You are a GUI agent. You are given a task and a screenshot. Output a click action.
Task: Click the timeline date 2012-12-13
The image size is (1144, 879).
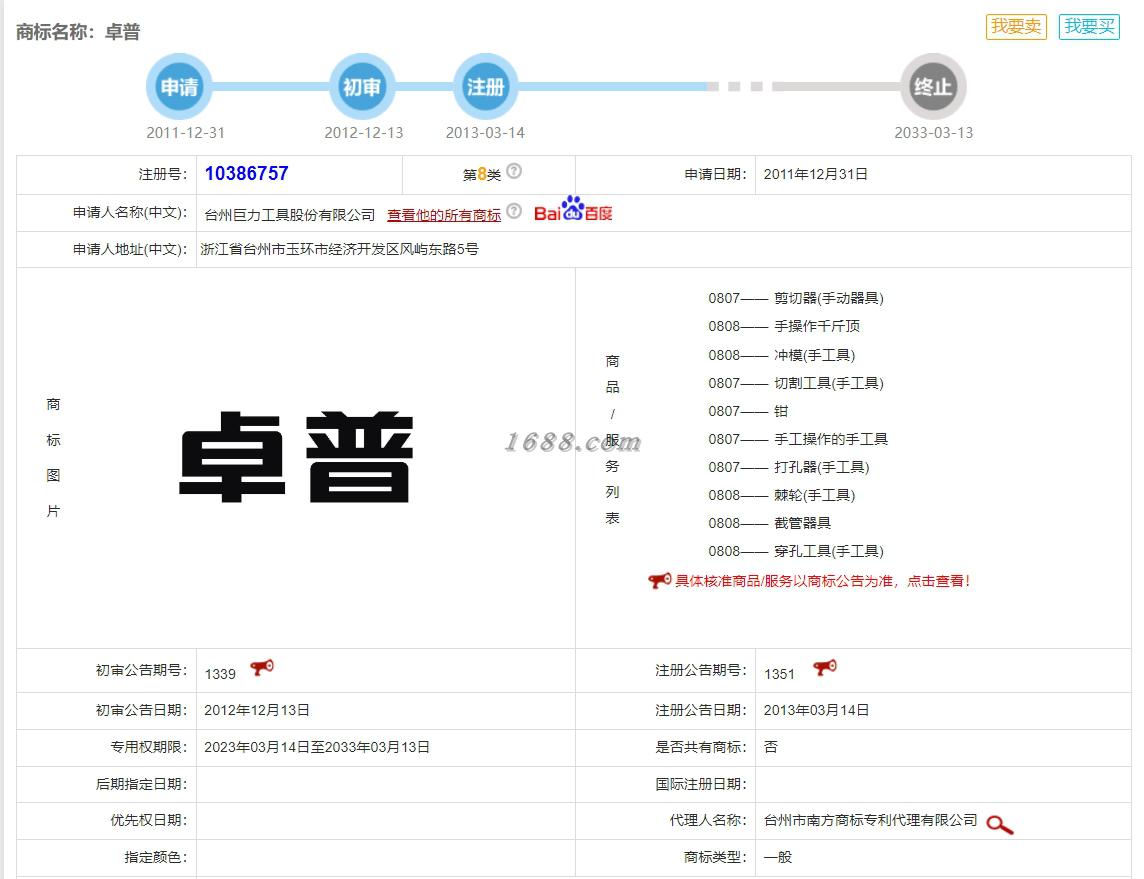[363, 133]
